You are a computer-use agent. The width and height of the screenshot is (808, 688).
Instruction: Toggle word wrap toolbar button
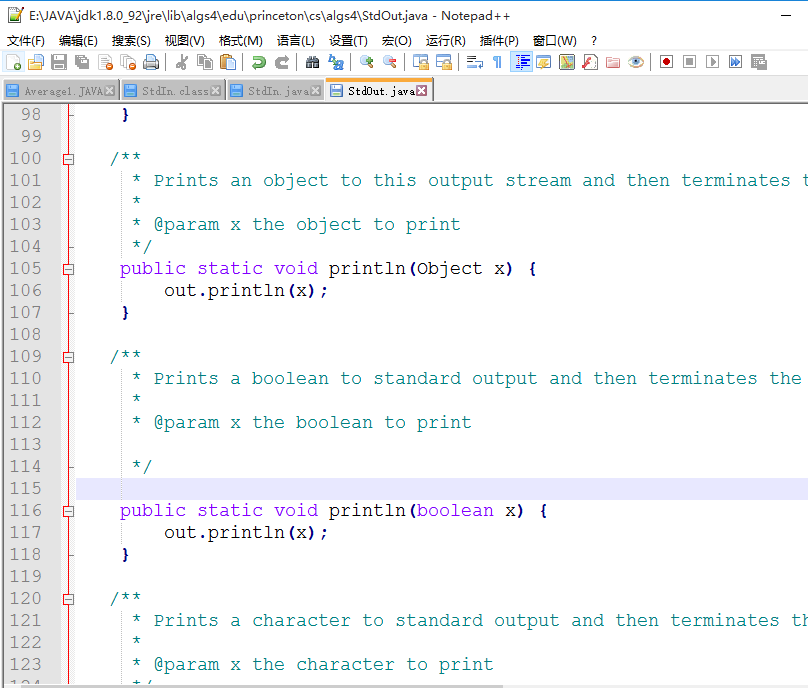pos(475,62)
